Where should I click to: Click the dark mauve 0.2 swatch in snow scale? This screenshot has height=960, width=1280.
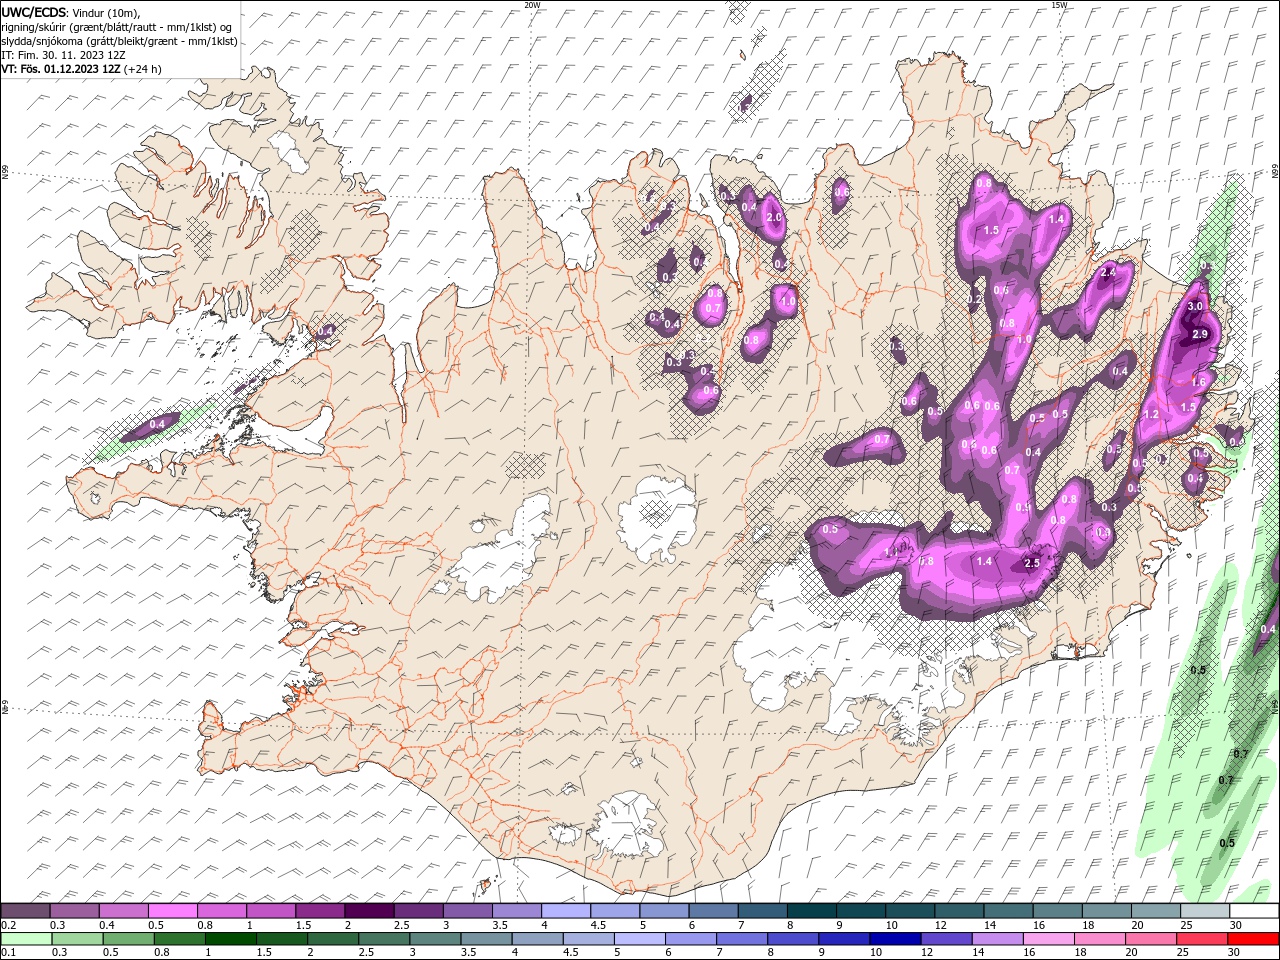26,911
